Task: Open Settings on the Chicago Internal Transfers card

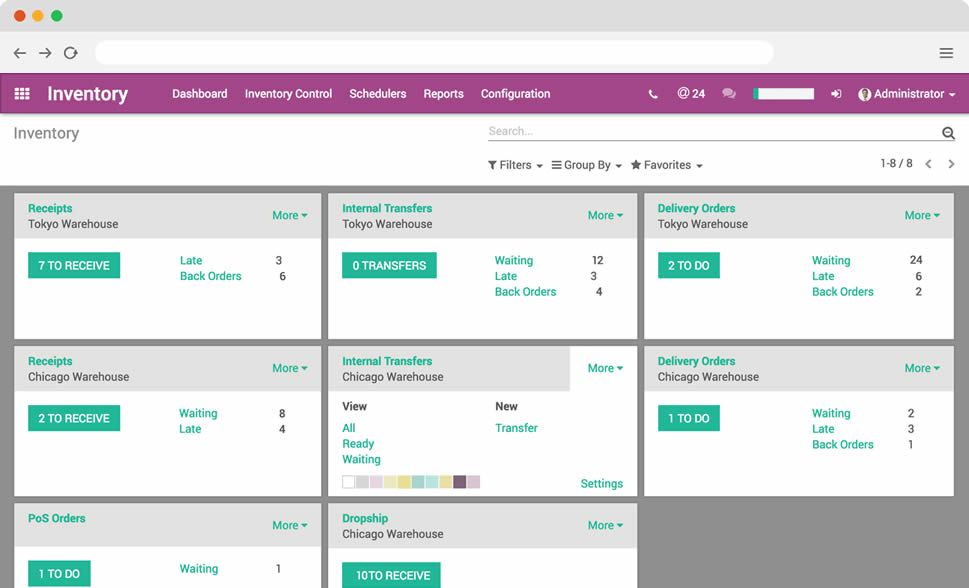Action: coord(601,482)
